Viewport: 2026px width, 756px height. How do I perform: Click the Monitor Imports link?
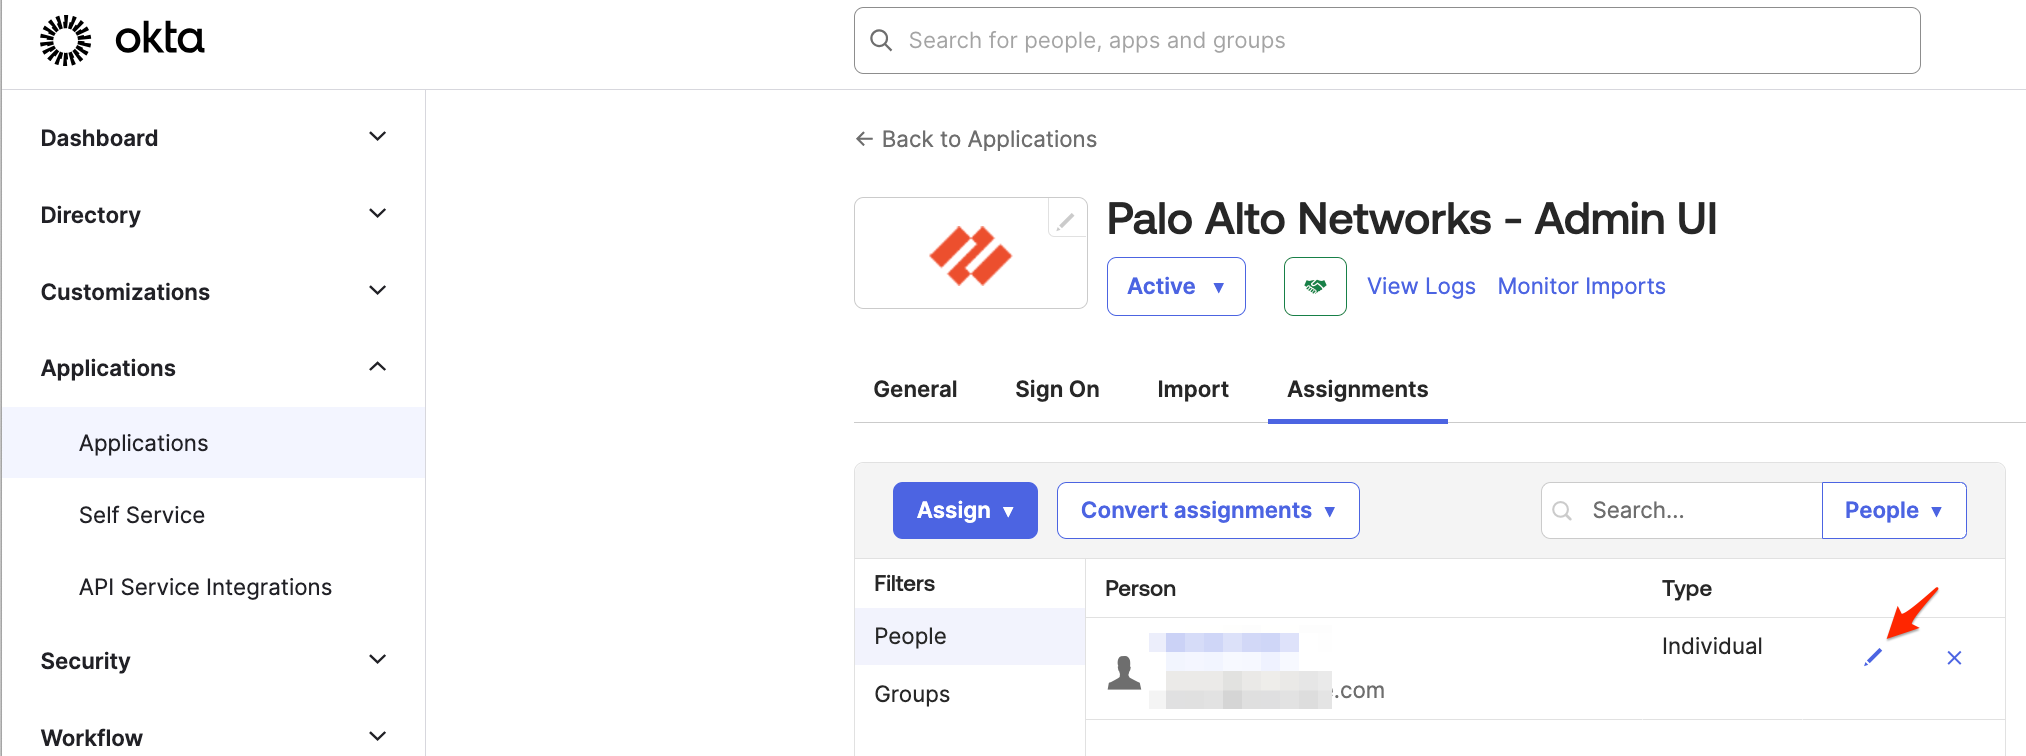click(1581, 286)
